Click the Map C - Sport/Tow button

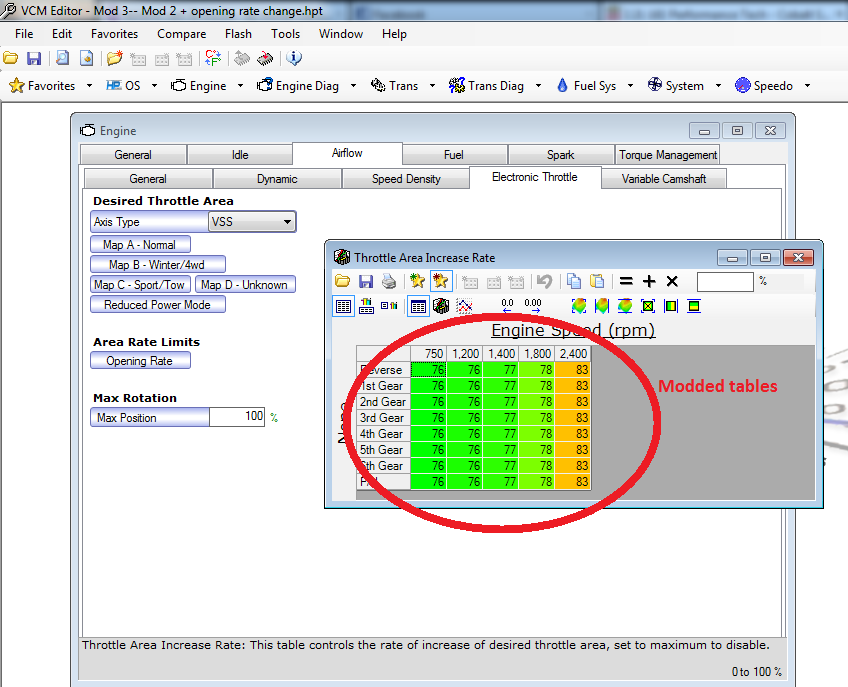(x=140, y=285)
